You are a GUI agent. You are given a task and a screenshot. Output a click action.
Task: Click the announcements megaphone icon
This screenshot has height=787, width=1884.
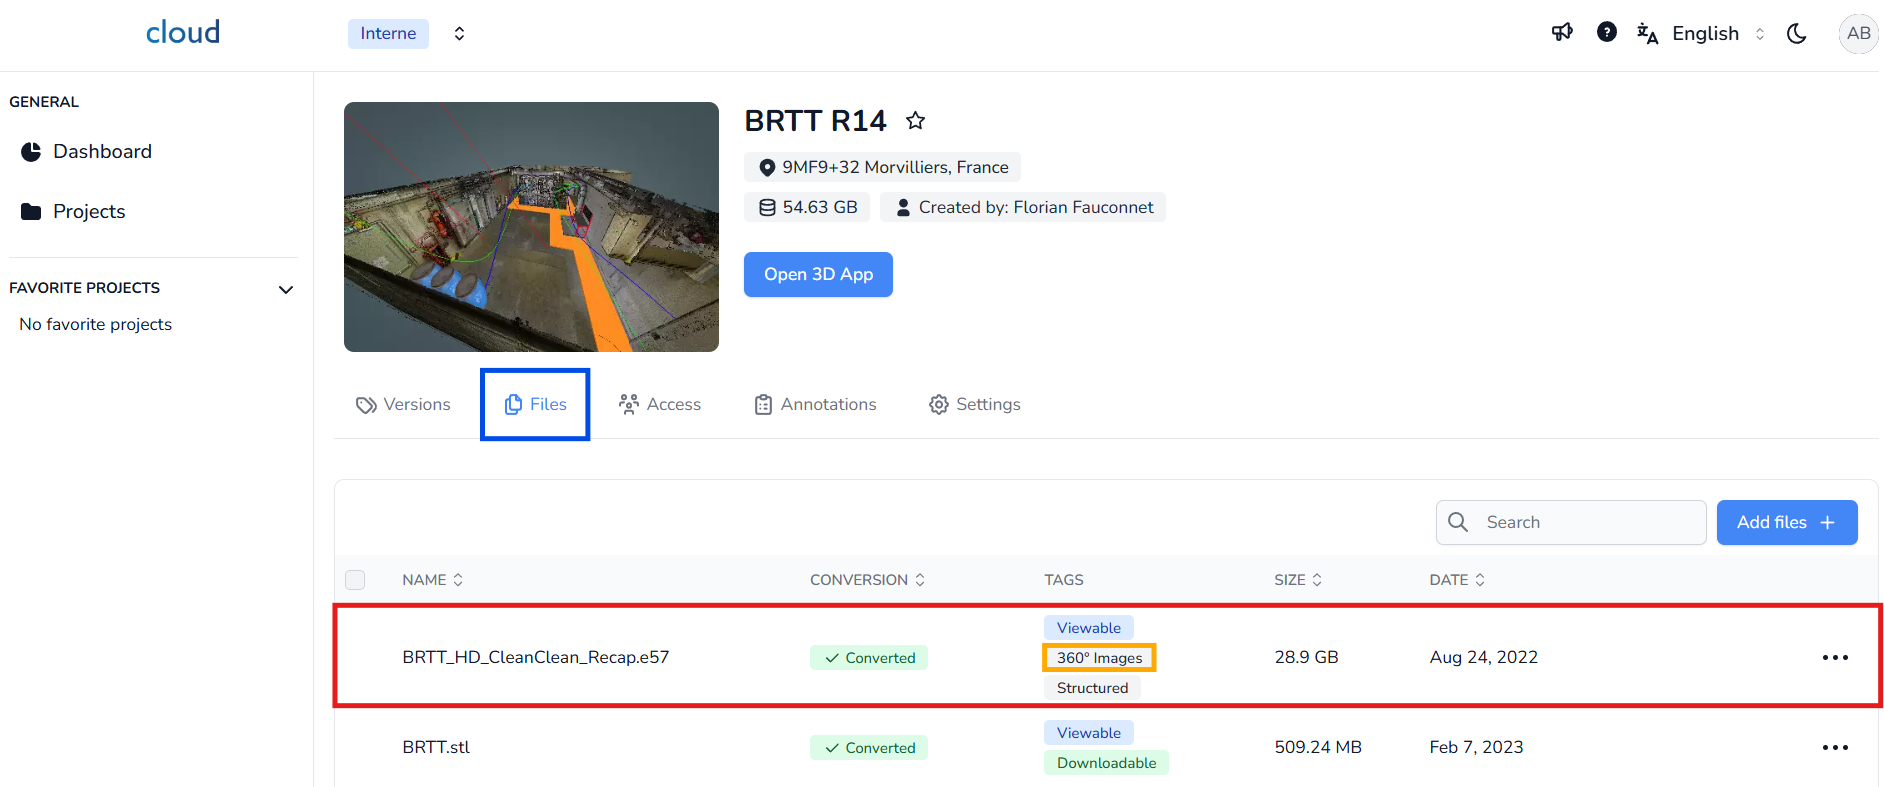(x=1562, y=33)
